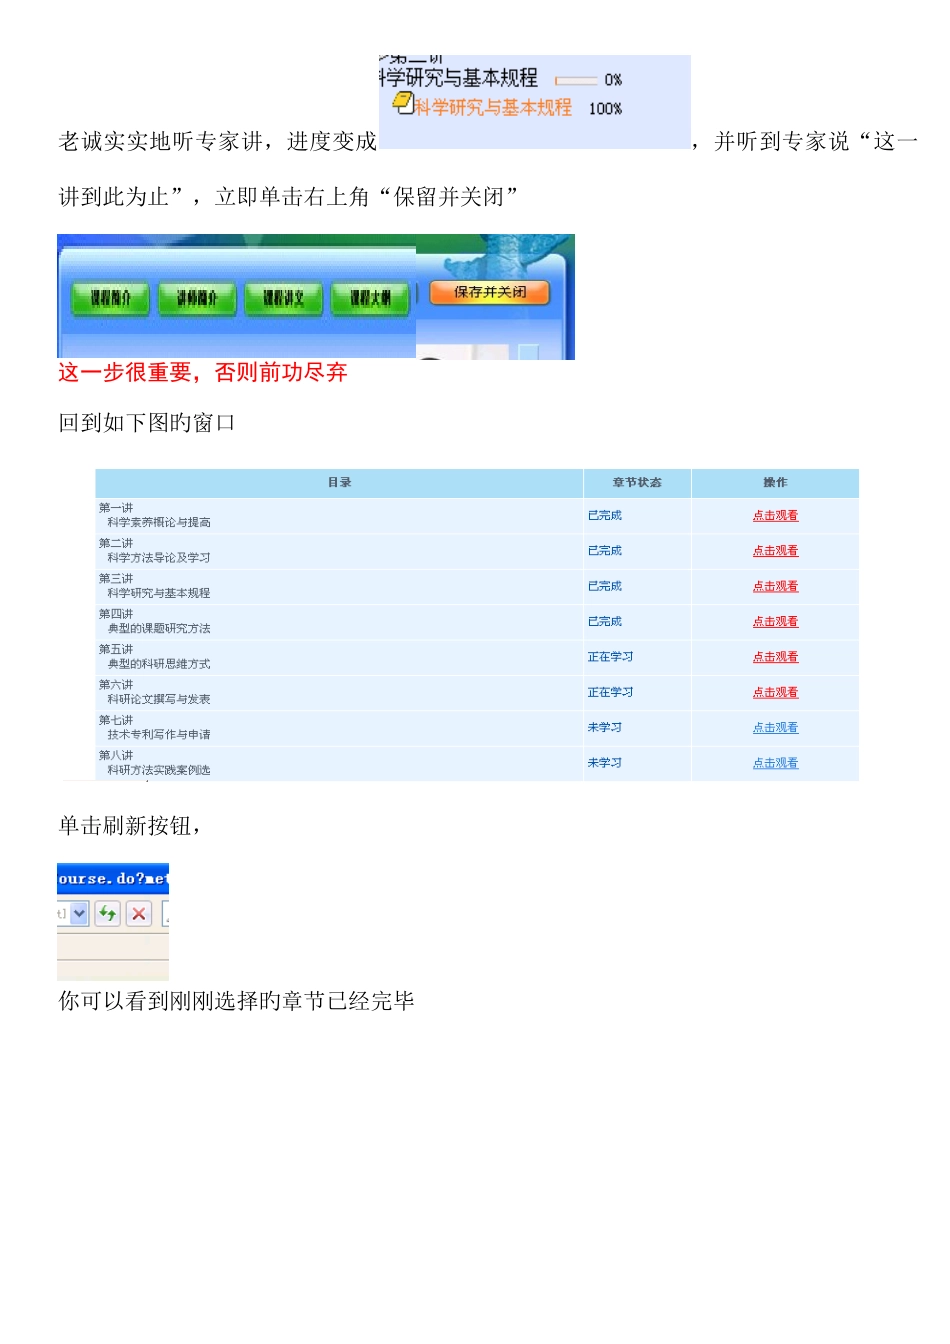Open the 课程讲义 green tab
Screen dimensions: 950x1344
coord(283,298)
